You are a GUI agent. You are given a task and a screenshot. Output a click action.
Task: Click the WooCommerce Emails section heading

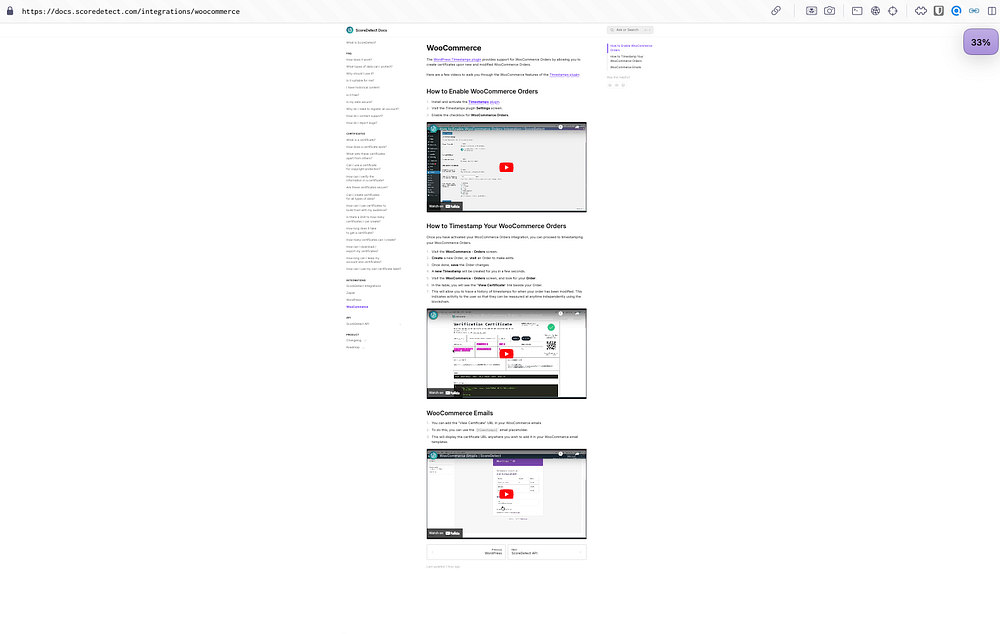tap(460, 413)
